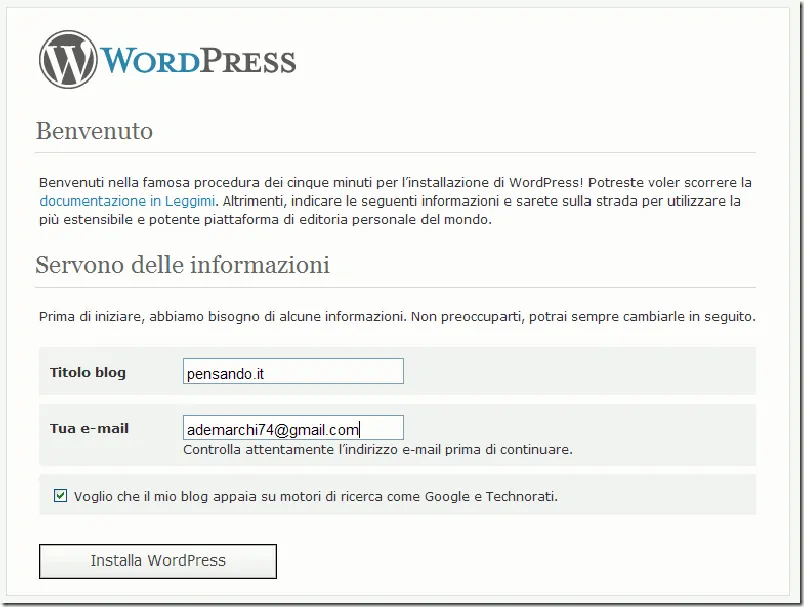Viewport: 804px width, 607px height.
Task: Click the Prima di iniziare paragraph text
Action: (x=397, y=316)
